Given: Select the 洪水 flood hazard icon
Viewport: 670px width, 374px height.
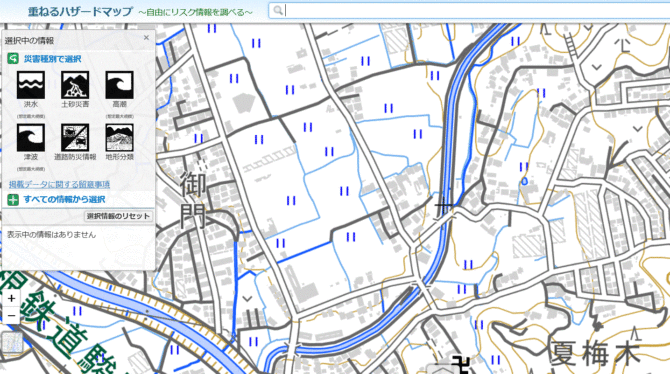Looking at the screenshot, I should pos(31,85).
